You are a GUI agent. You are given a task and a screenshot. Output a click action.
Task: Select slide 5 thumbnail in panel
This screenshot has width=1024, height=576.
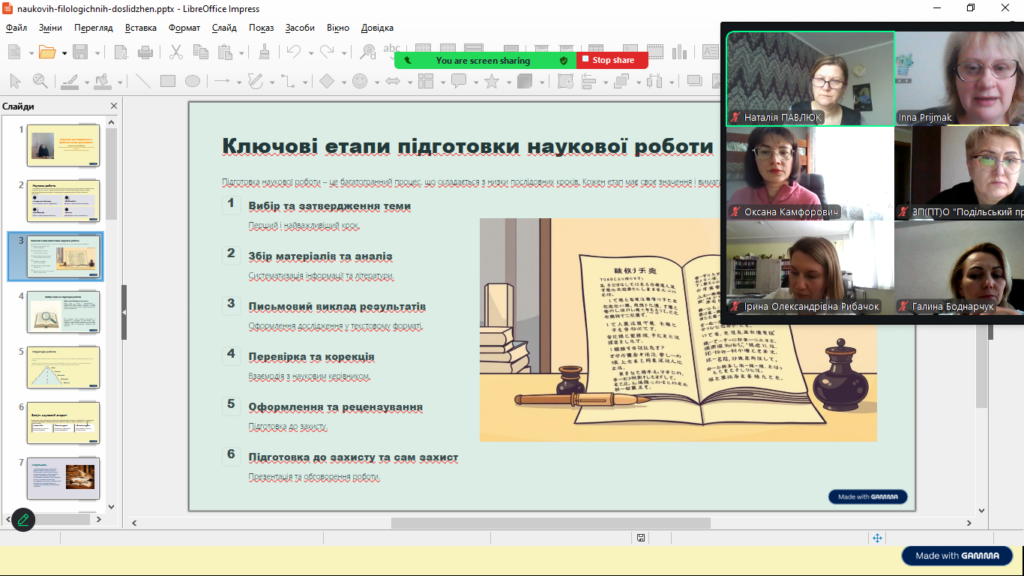pos(63,367)
